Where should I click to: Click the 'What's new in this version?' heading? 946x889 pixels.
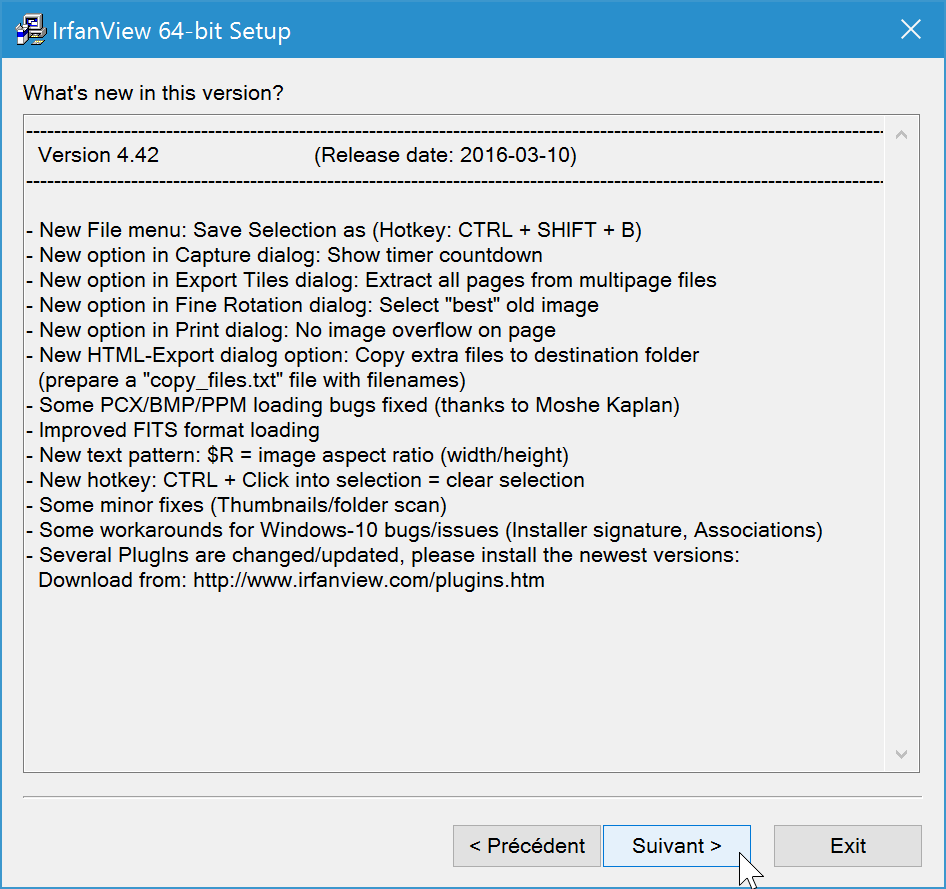[x=153, y=93]
